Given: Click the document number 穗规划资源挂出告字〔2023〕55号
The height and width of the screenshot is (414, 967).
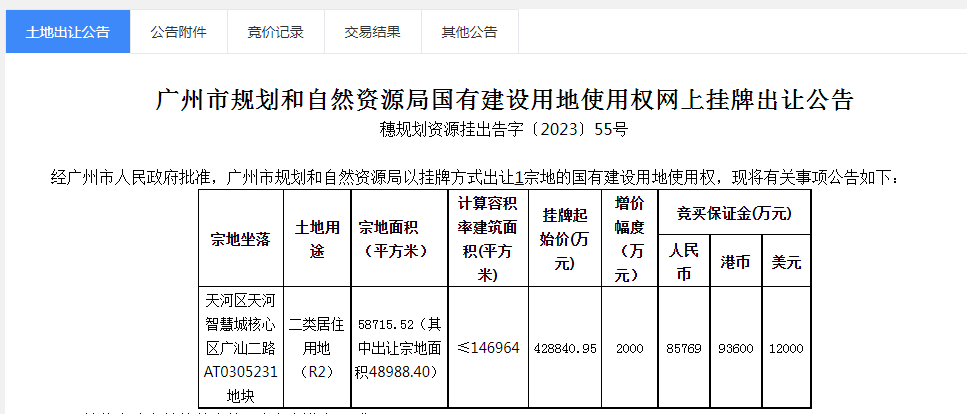Looking at the screenshot, I should point(504,130).
